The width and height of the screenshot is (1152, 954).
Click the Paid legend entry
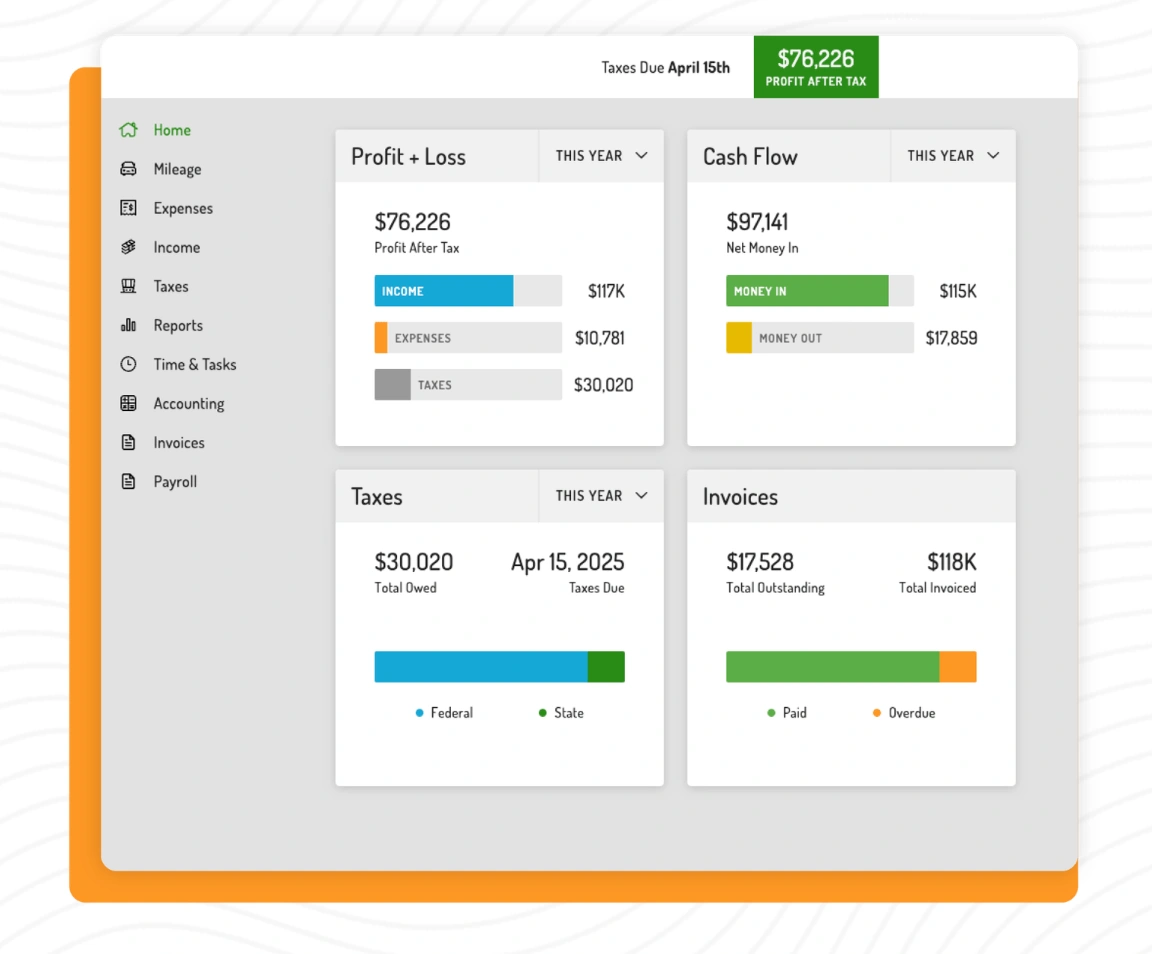787,713
